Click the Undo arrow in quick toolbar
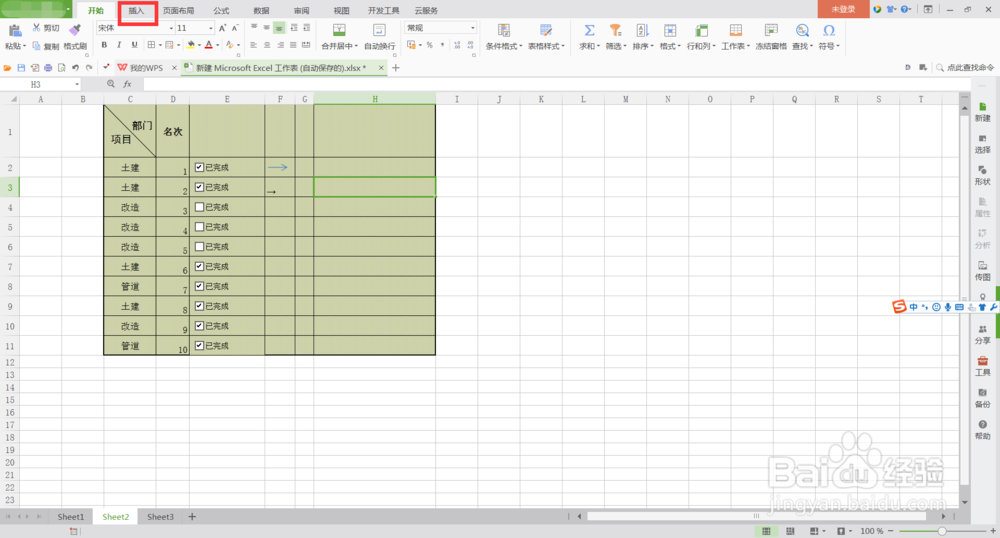This screenshot has height=538, width=1000. tap(75, 68)
